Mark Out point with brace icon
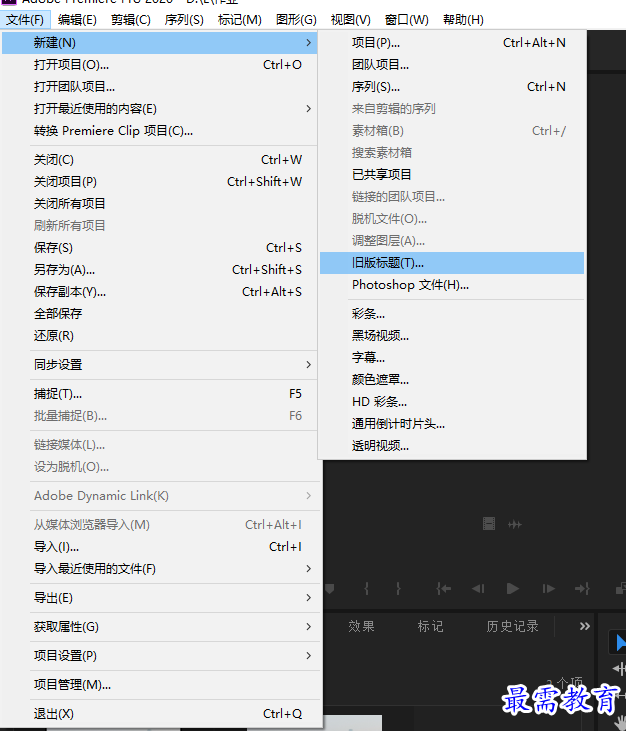Screen dimensions: 626x731 [399, 589]
